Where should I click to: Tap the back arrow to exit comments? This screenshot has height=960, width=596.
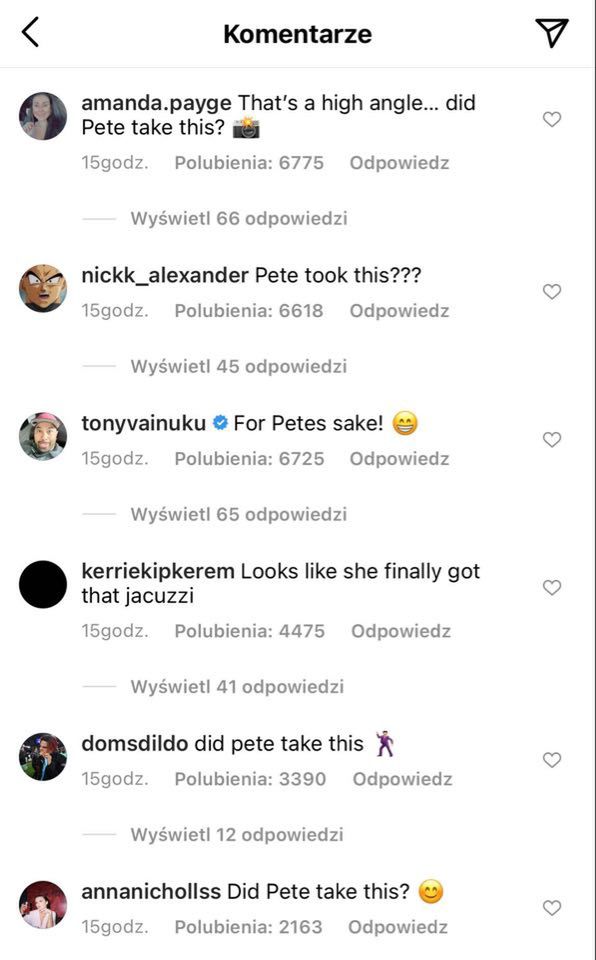tap(30, 32)
